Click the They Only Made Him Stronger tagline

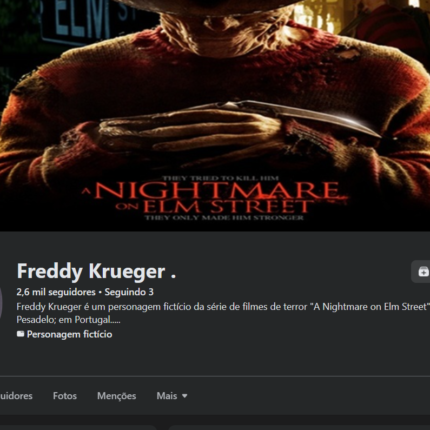pos(224,218)
